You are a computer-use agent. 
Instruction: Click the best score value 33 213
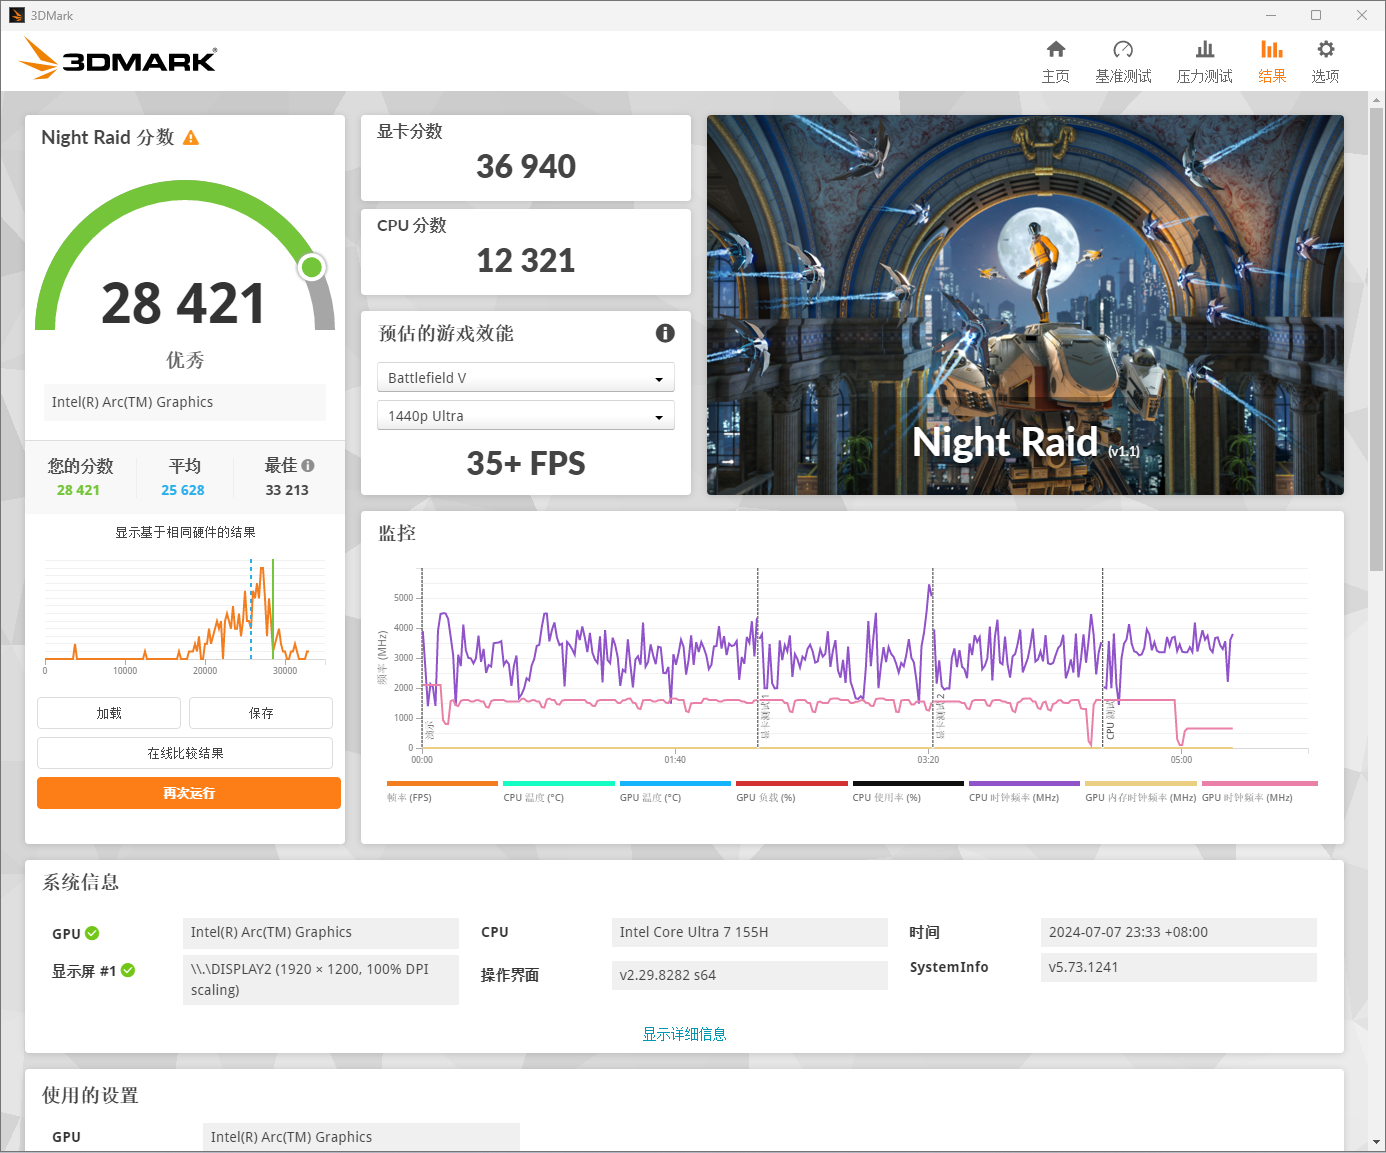[x=287, y=490]
